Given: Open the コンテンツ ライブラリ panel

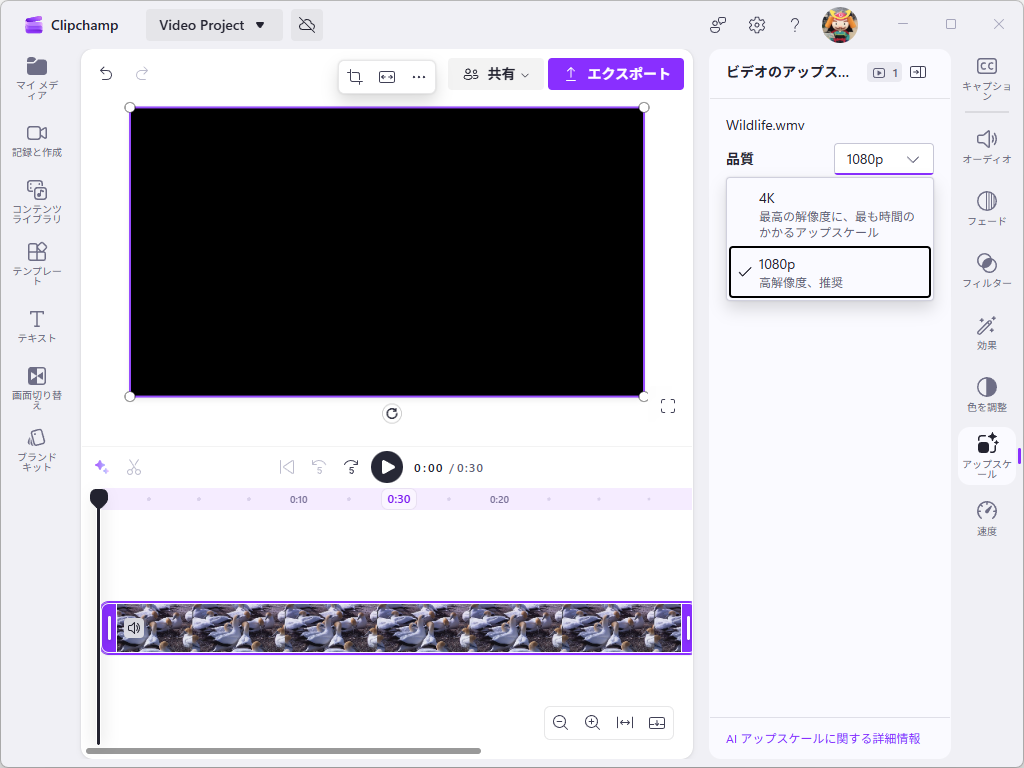Looking at the screenshot, I should pos(37,201).
